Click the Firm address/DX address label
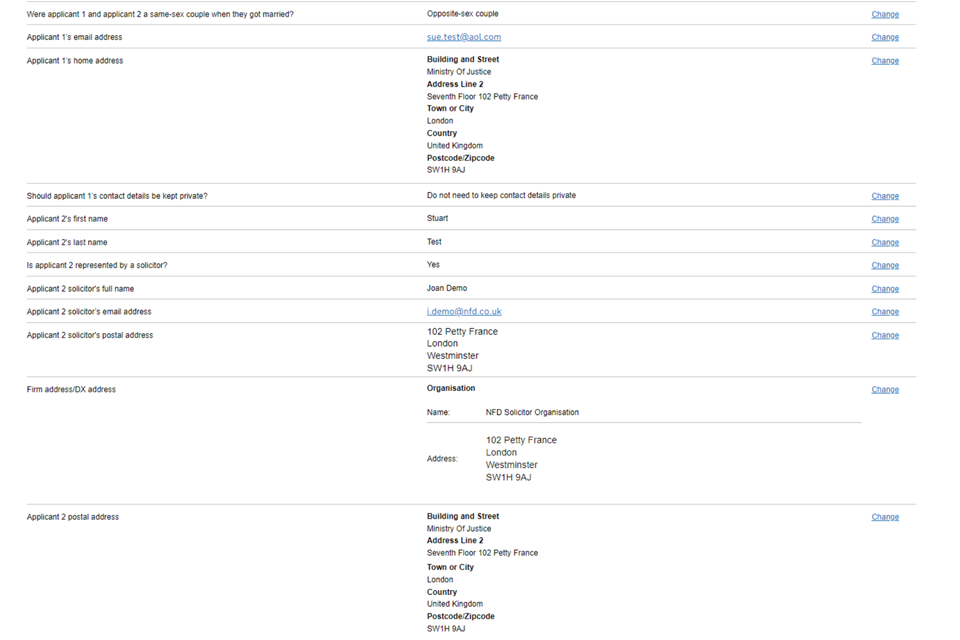Screen dimensions: 960x640 point(71,389)
